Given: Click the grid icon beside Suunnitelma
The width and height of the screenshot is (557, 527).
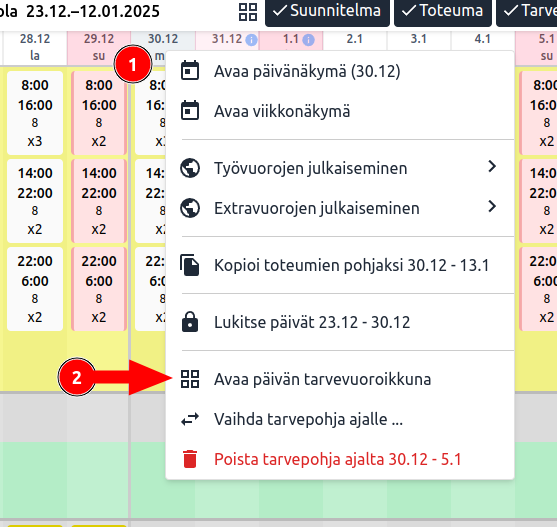Looking at the screenshot, I should [x=248, y=12].
